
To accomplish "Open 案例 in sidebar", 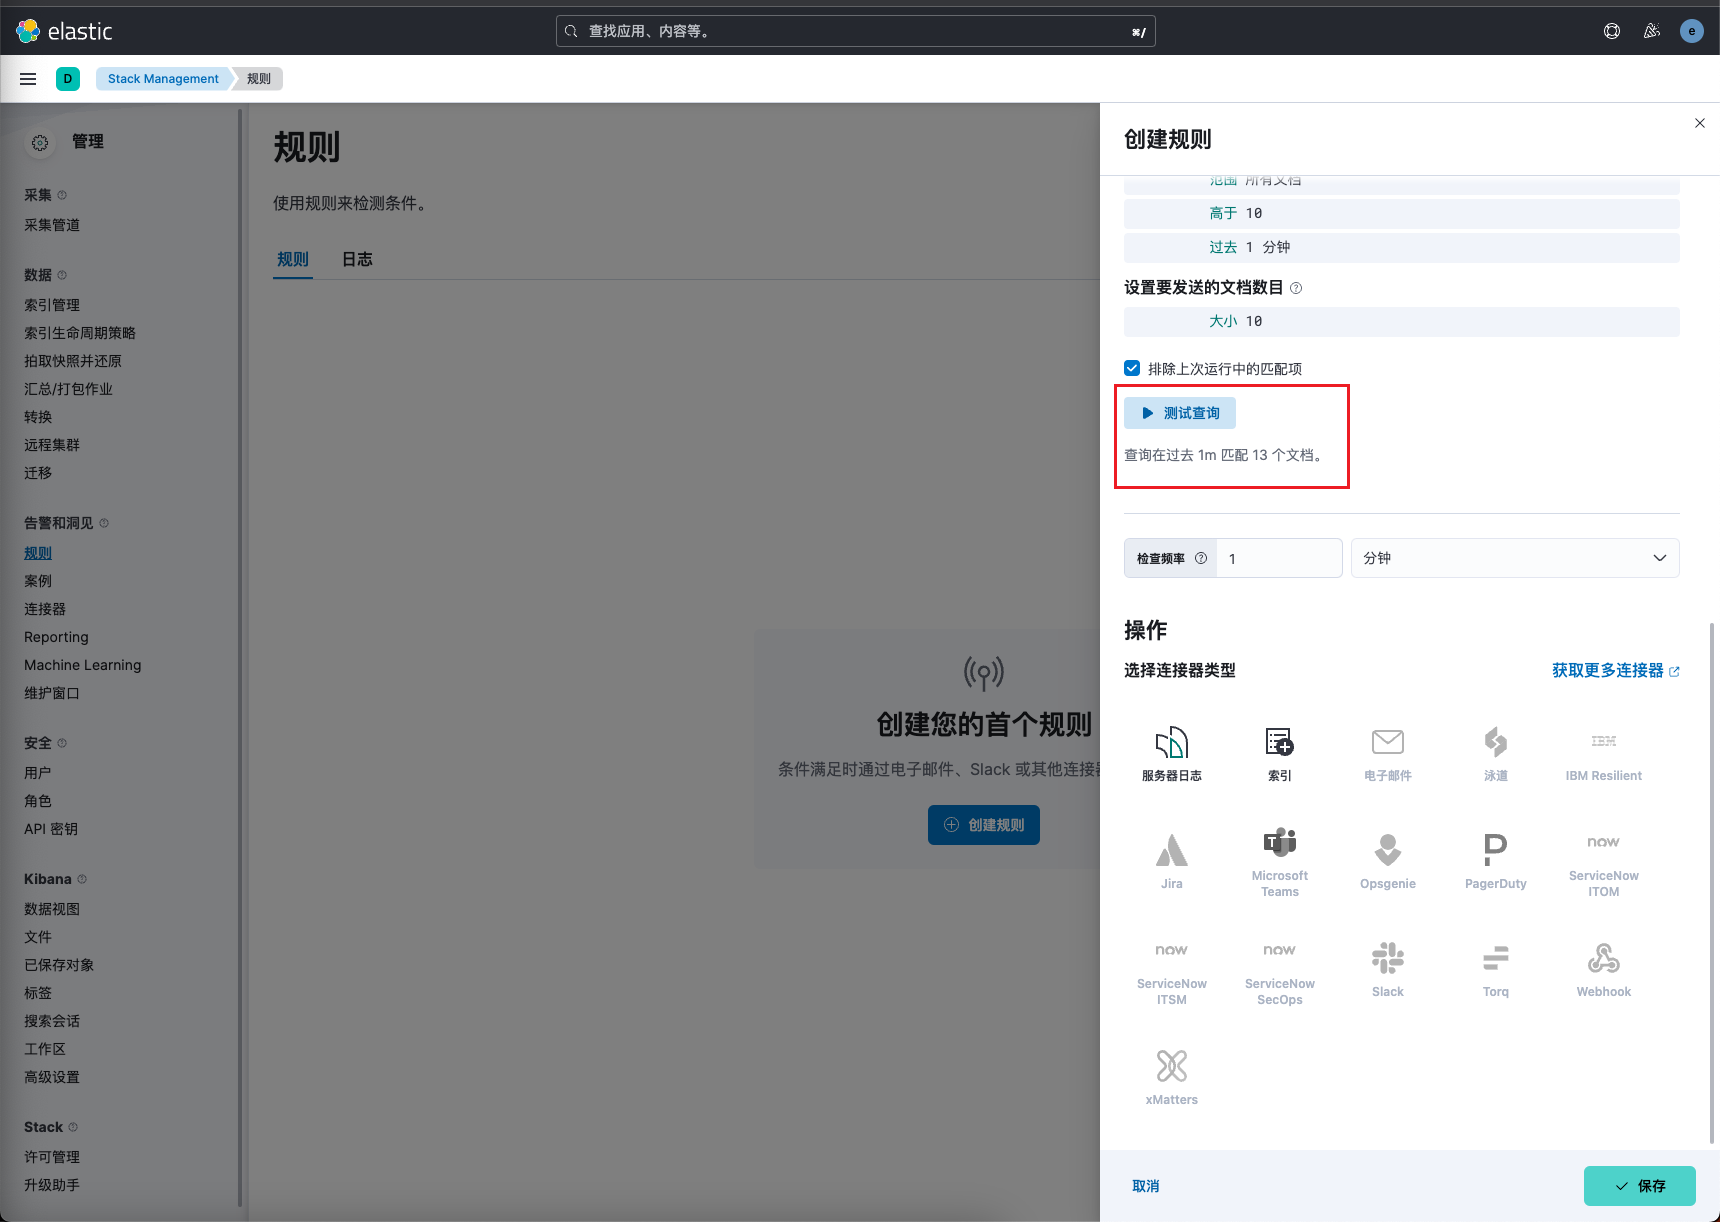I will point(38,581).
